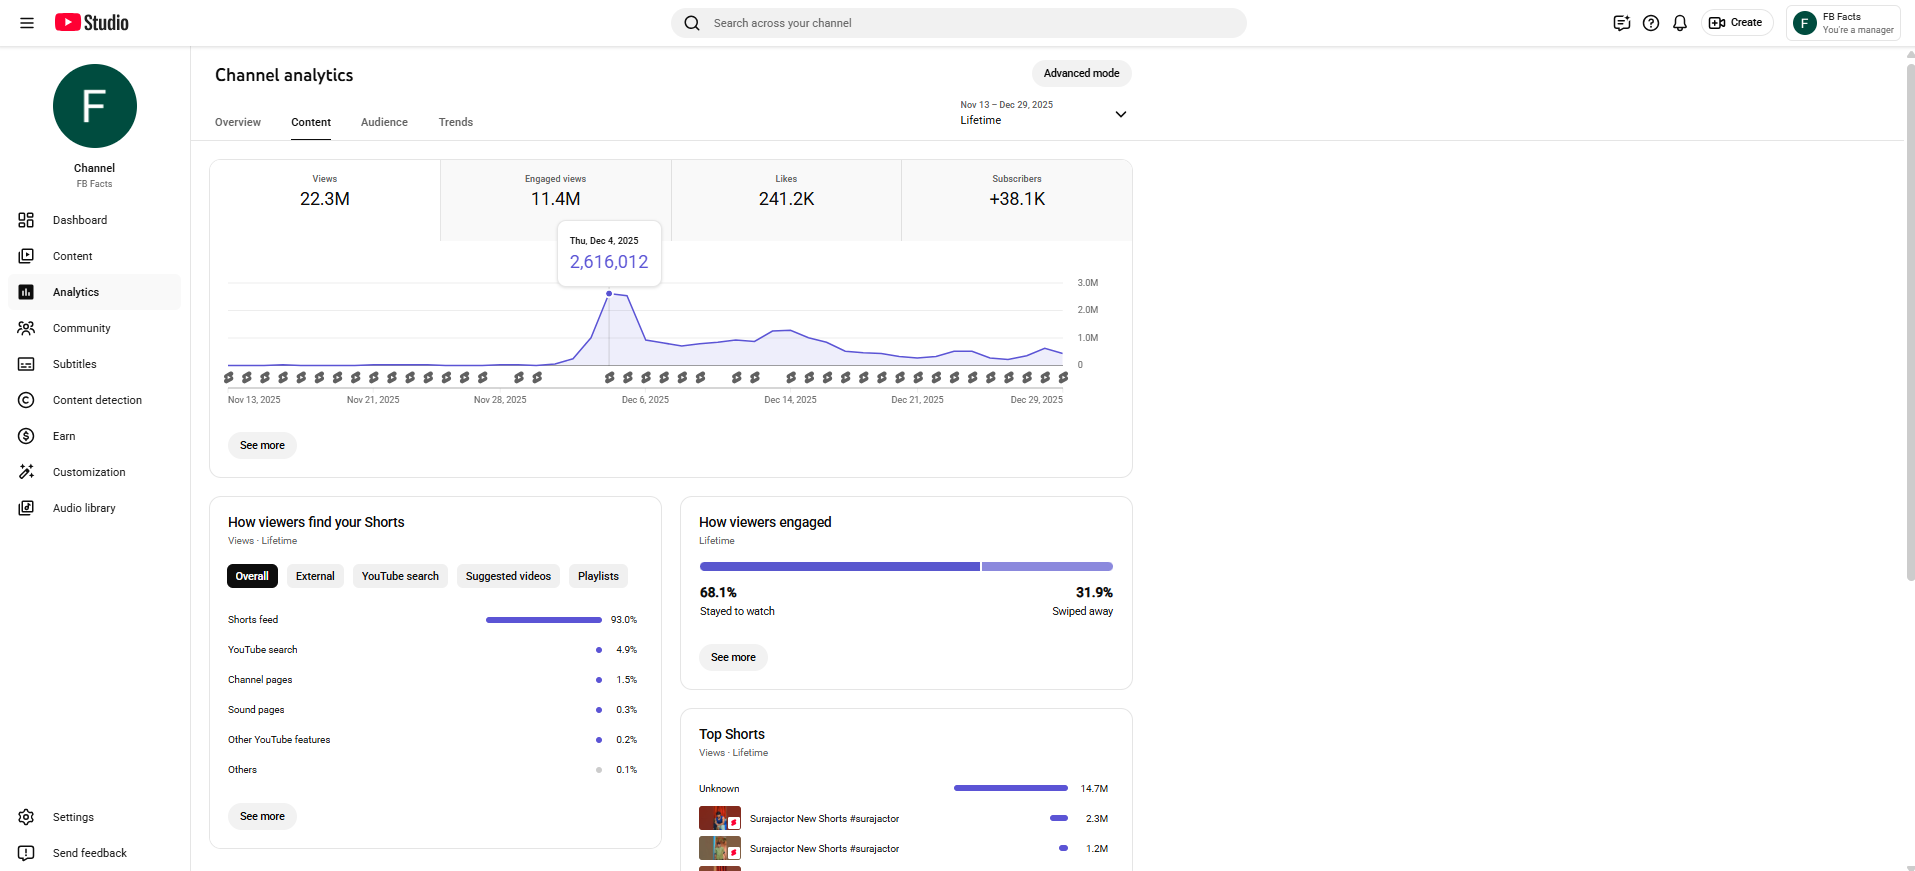The image size is (1915, 871).
Task: Go to Subtitles in sidebar
Action: (75, 364)
